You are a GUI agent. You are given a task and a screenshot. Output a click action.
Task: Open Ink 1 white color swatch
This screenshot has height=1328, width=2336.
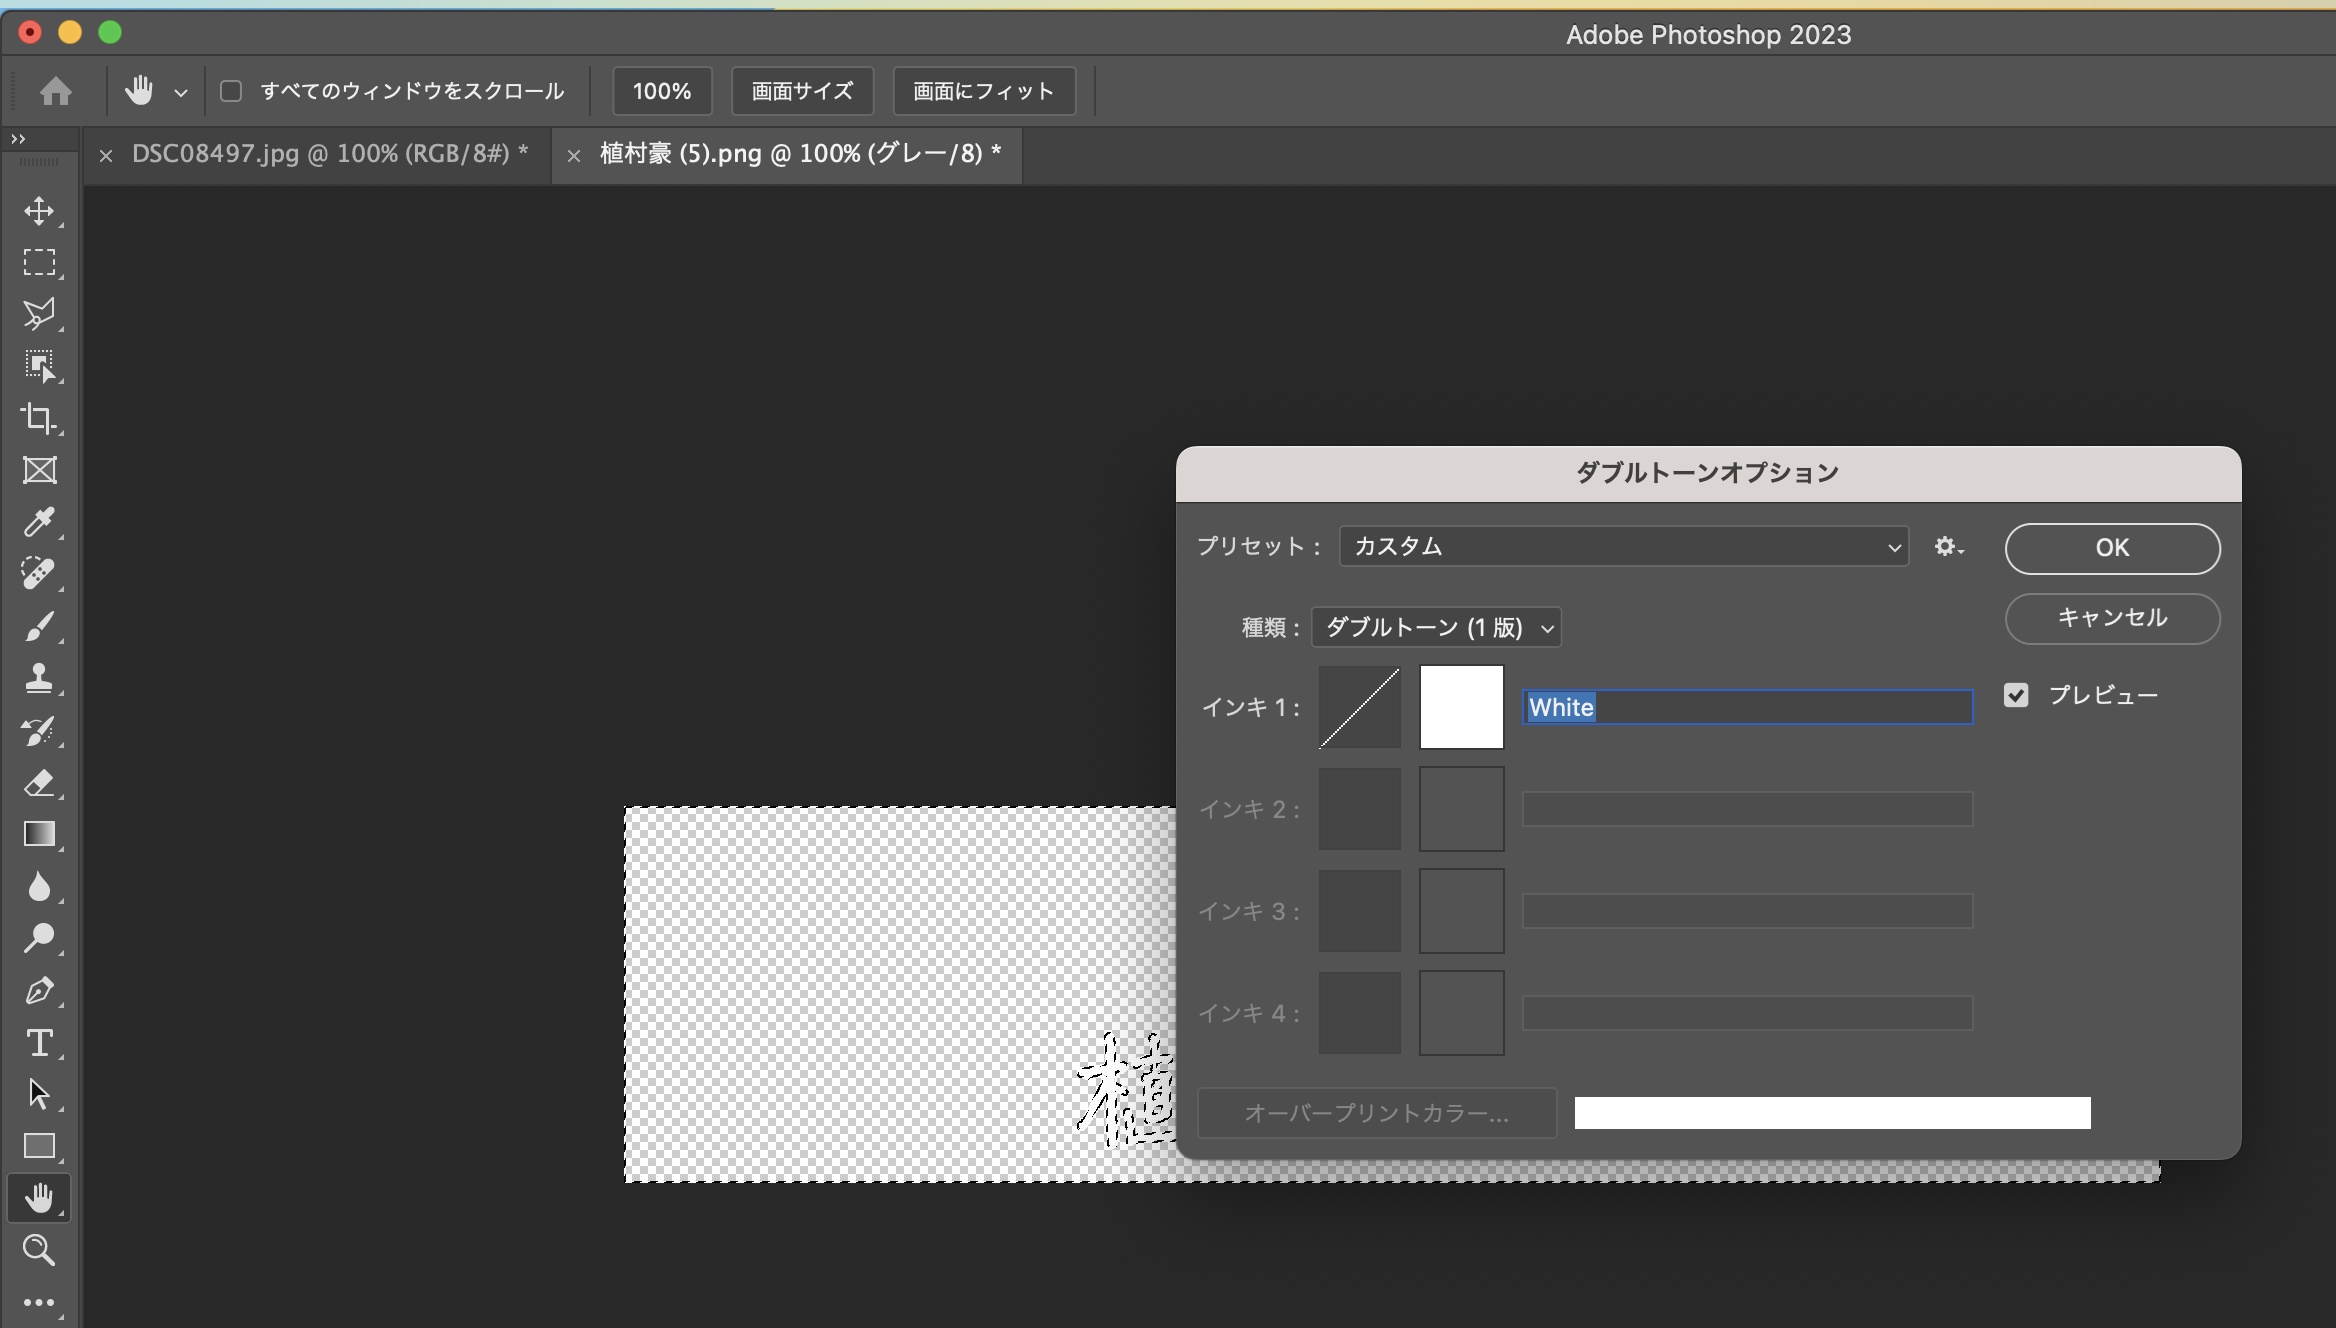[x=1461, y=707]
